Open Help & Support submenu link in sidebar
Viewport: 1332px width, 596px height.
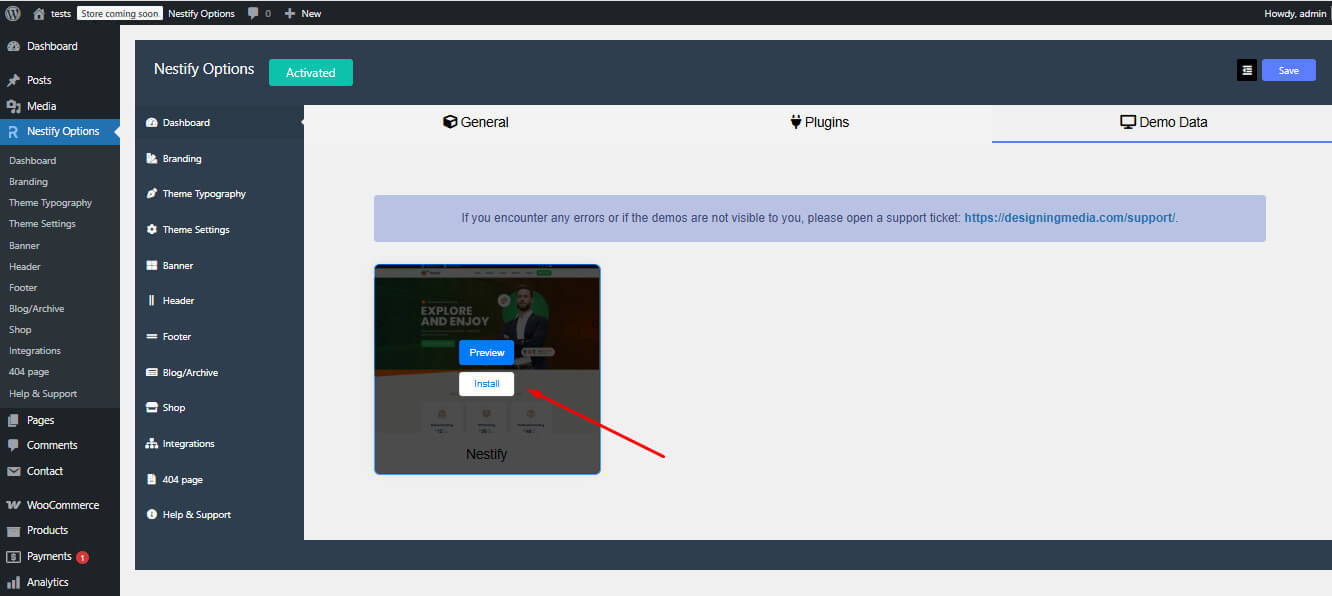pyautogui.click(x=43, y=394)
